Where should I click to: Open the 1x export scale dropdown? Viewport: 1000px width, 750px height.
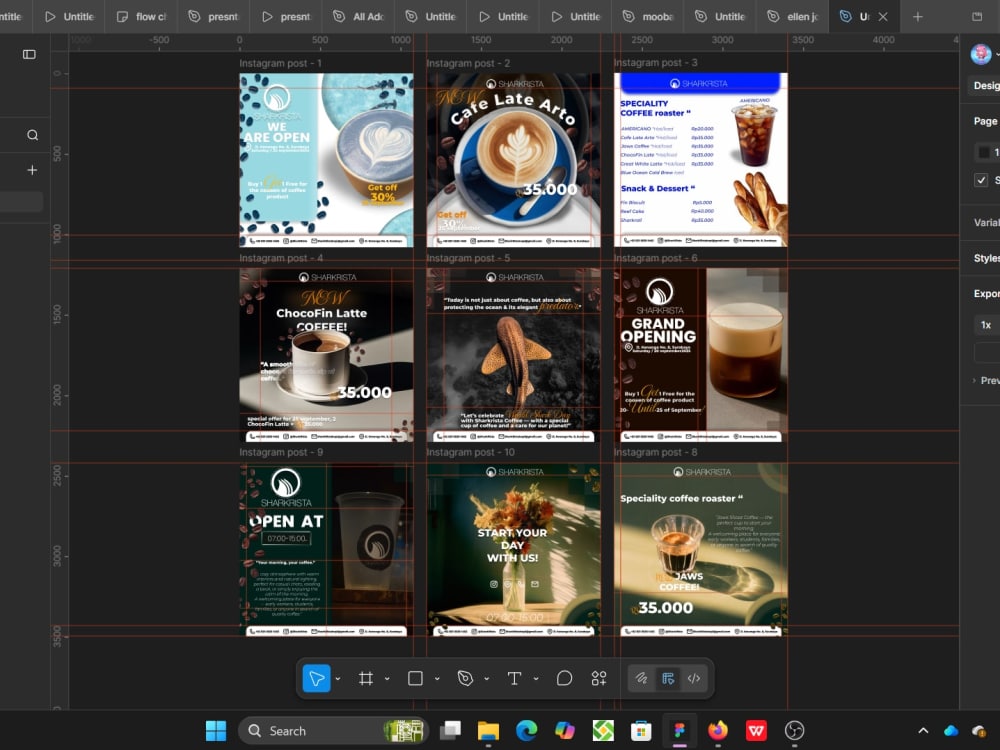987,325
